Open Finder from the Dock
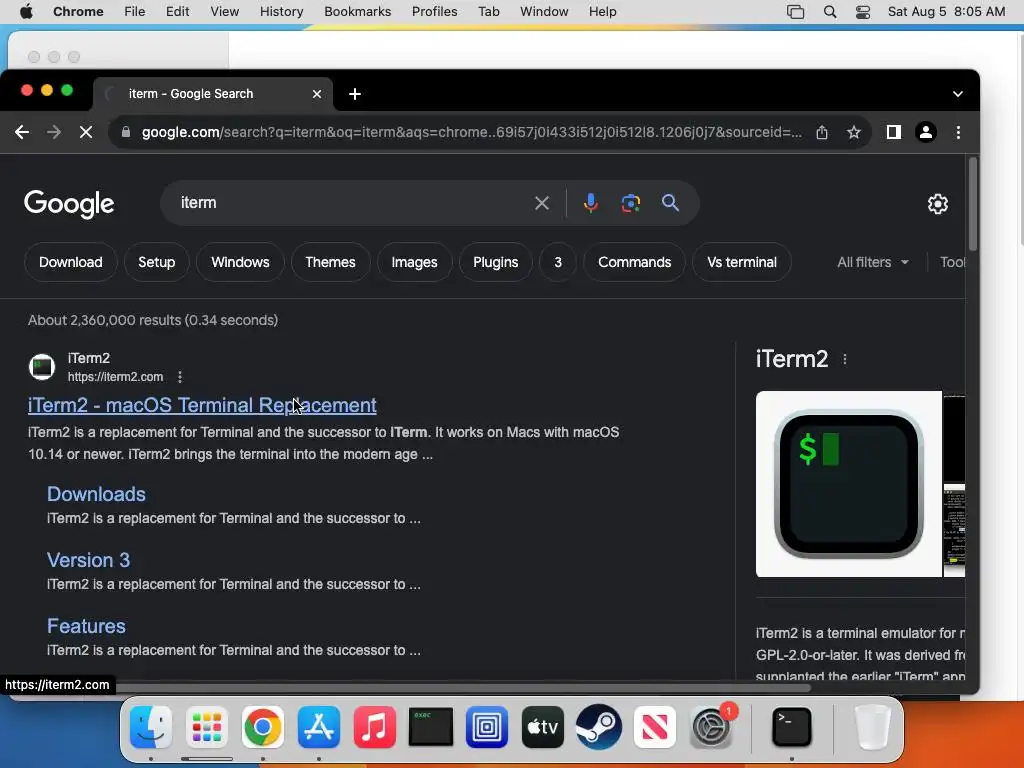 point(151,727)
